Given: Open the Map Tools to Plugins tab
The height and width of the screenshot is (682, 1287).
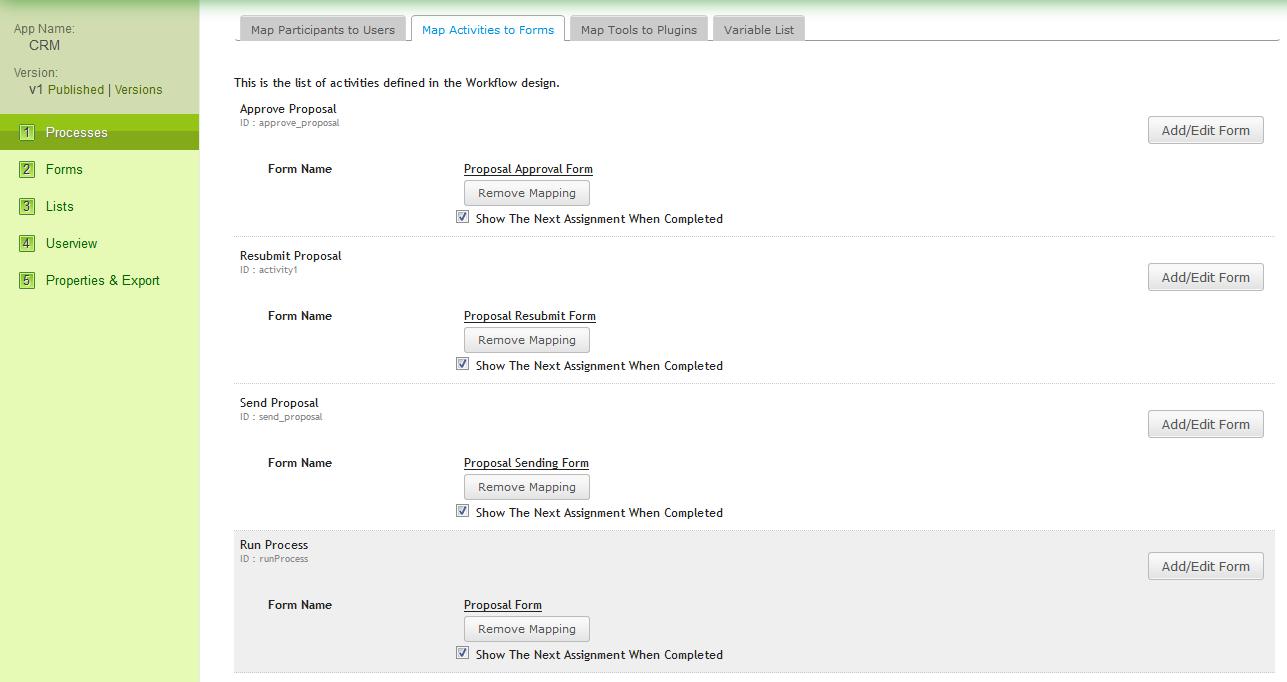Looking at the screenshot, I should (x=639, y=30).
